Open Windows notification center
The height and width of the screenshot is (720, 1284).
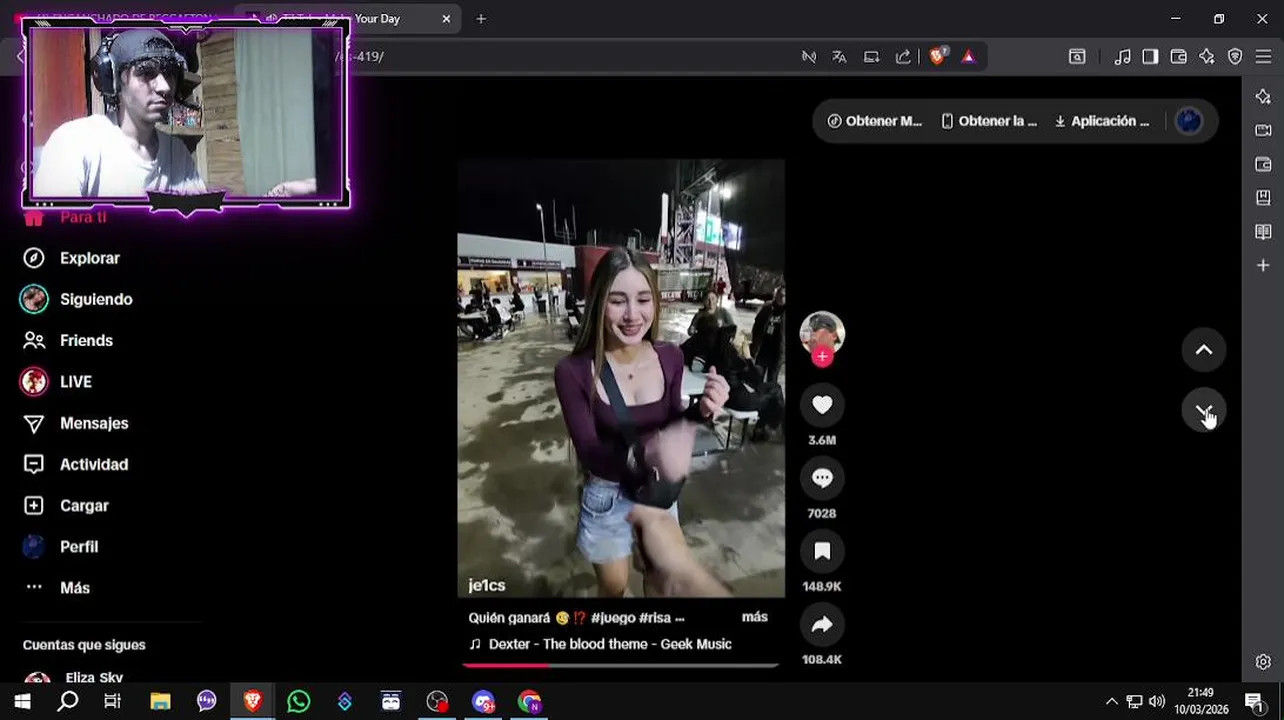tap(1254, 702)
